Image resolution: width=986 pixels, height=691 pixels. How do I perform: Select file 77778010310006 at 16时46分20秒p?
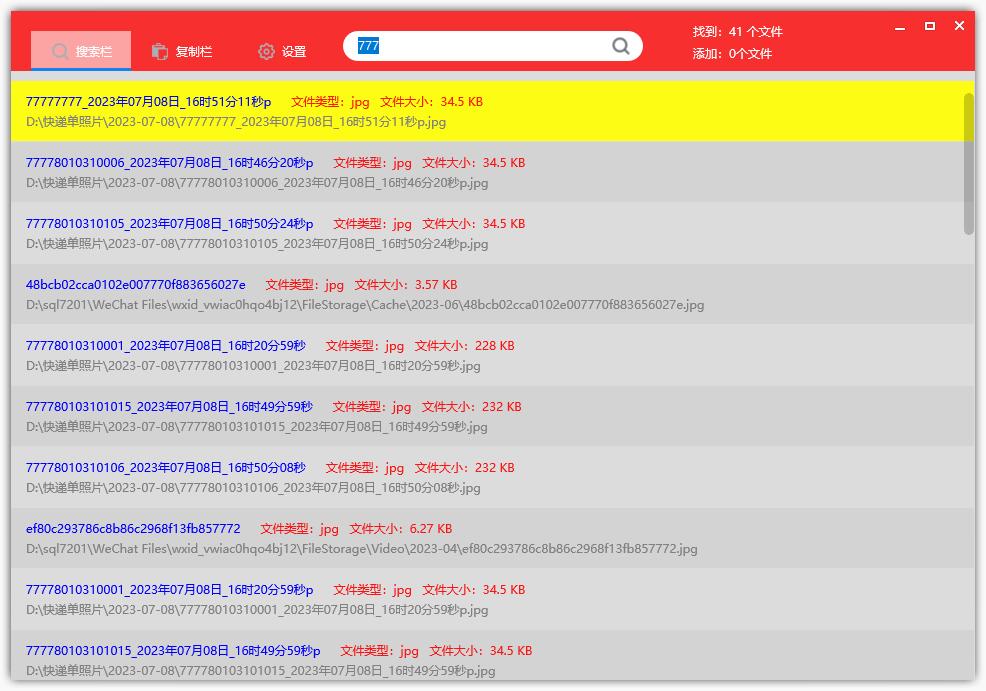487,172
